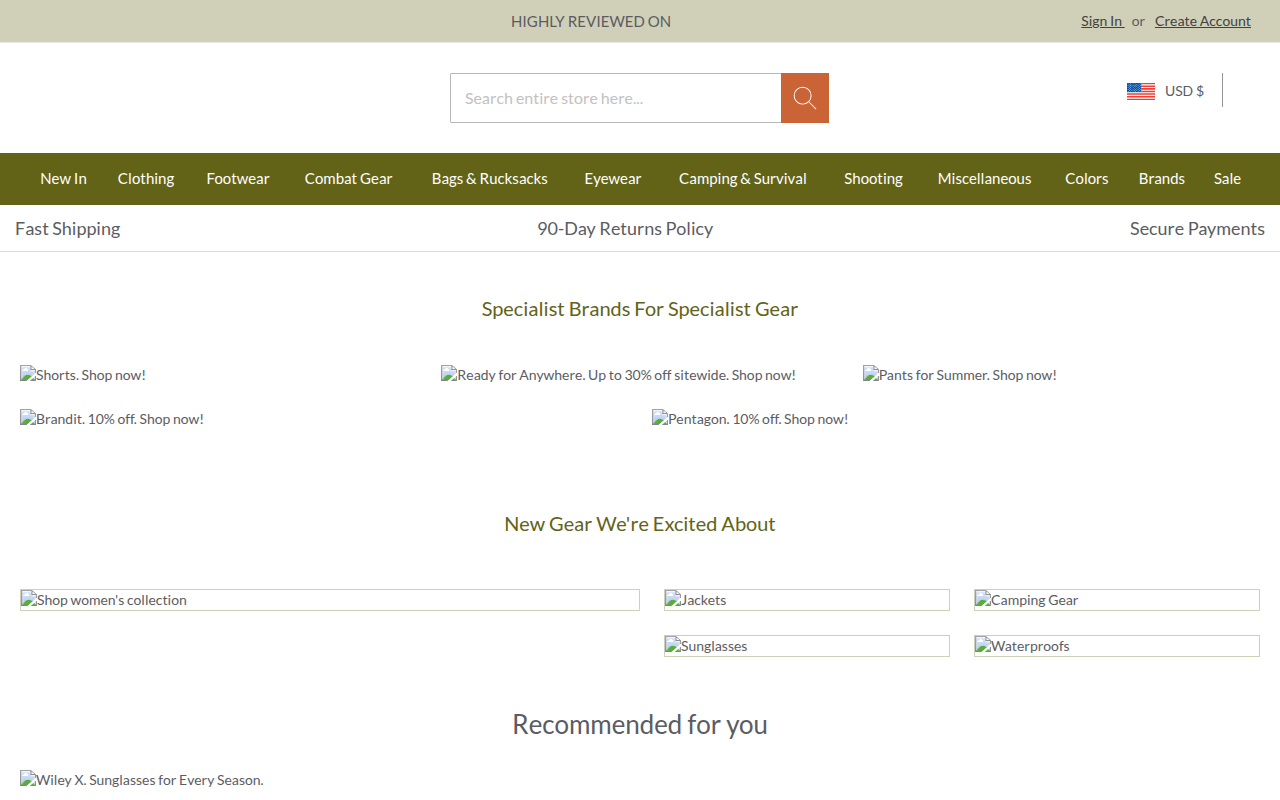Choose Shooting from the navigation bar
1280x800 pixels.
(873, 179)
